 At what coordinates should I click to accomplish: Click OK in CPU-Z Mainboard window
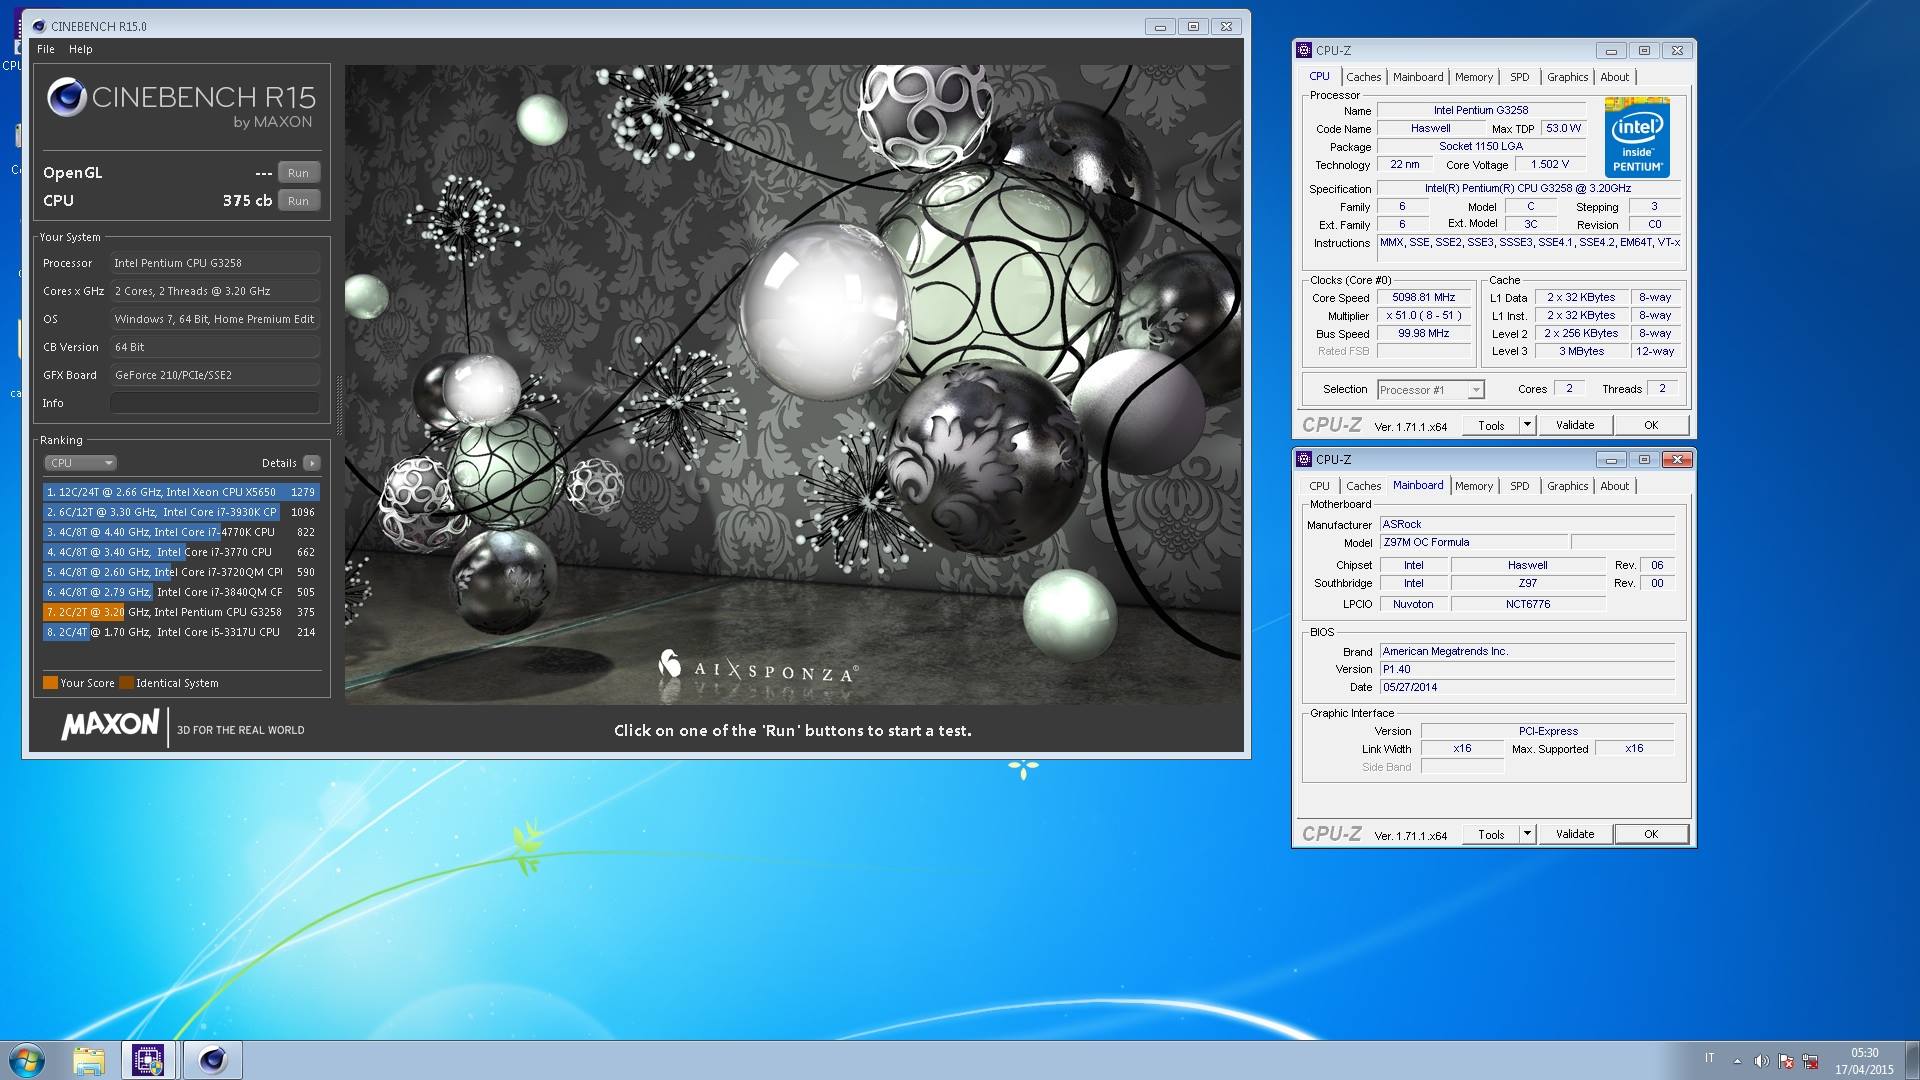tap(1651, 834)
